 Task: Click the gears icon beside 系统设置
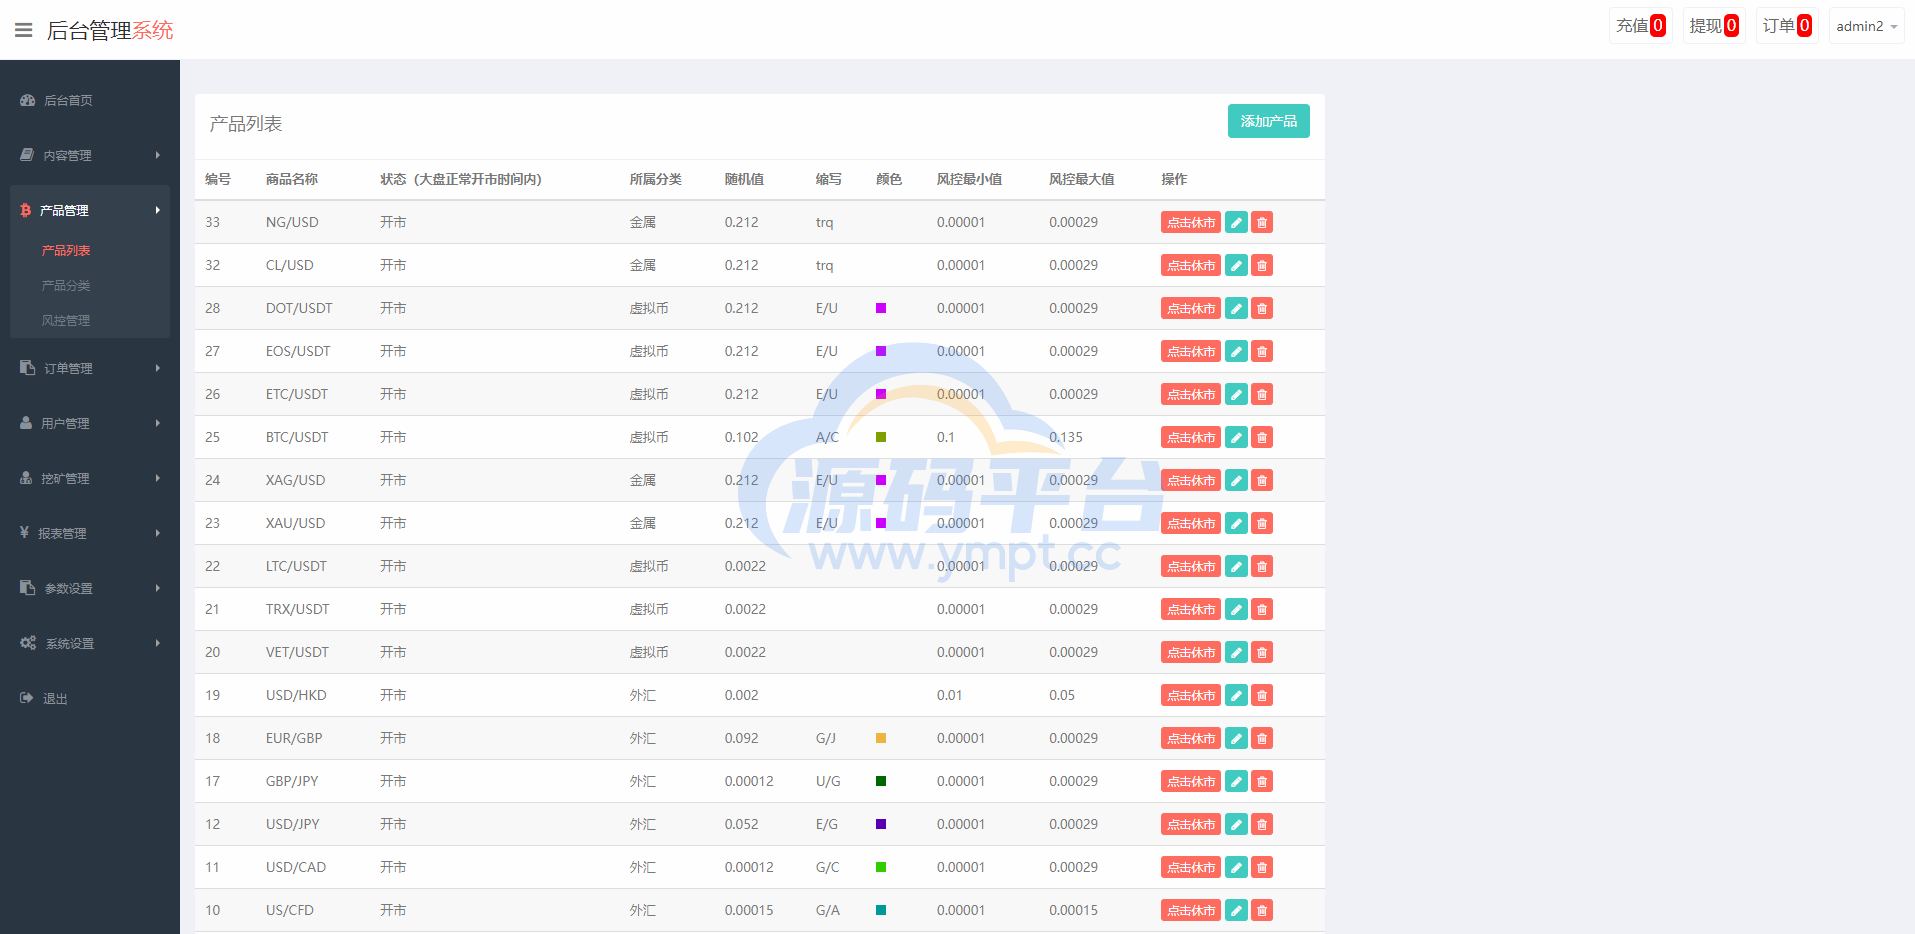[x=28, y=643]
